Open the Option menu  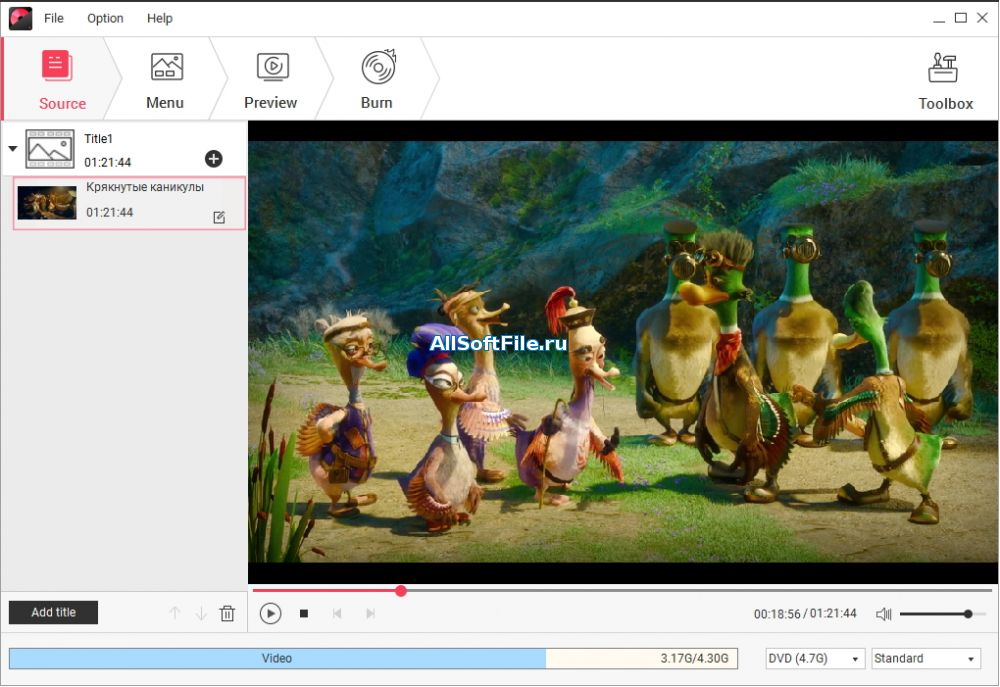click(x=105, y=18)
